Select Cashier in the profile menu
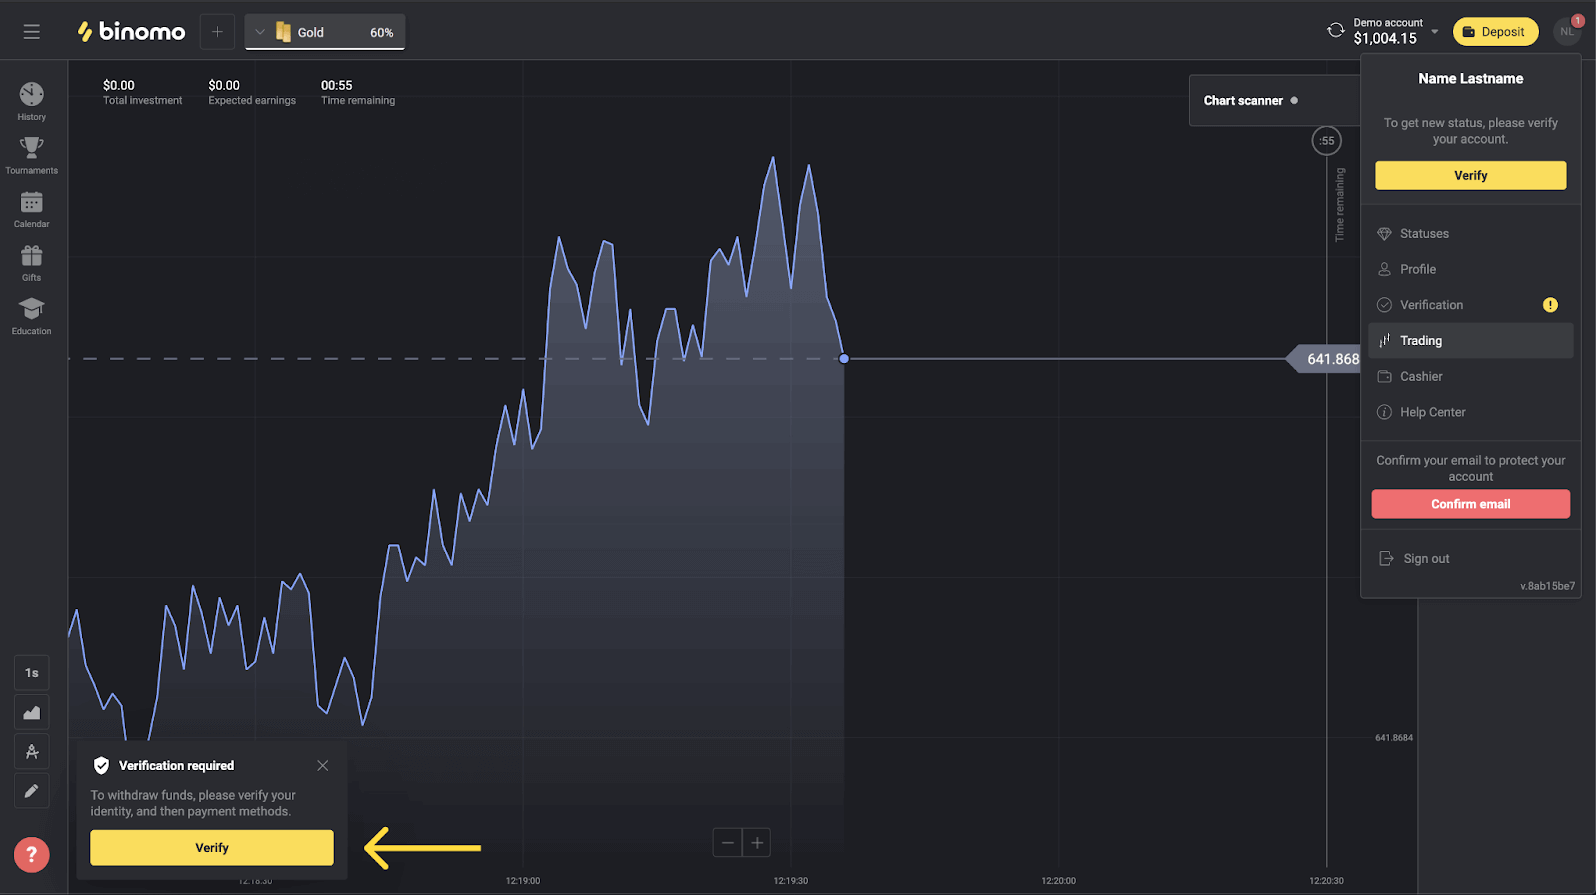This screenshot has height=895, width=1596. pos(1421,377)
